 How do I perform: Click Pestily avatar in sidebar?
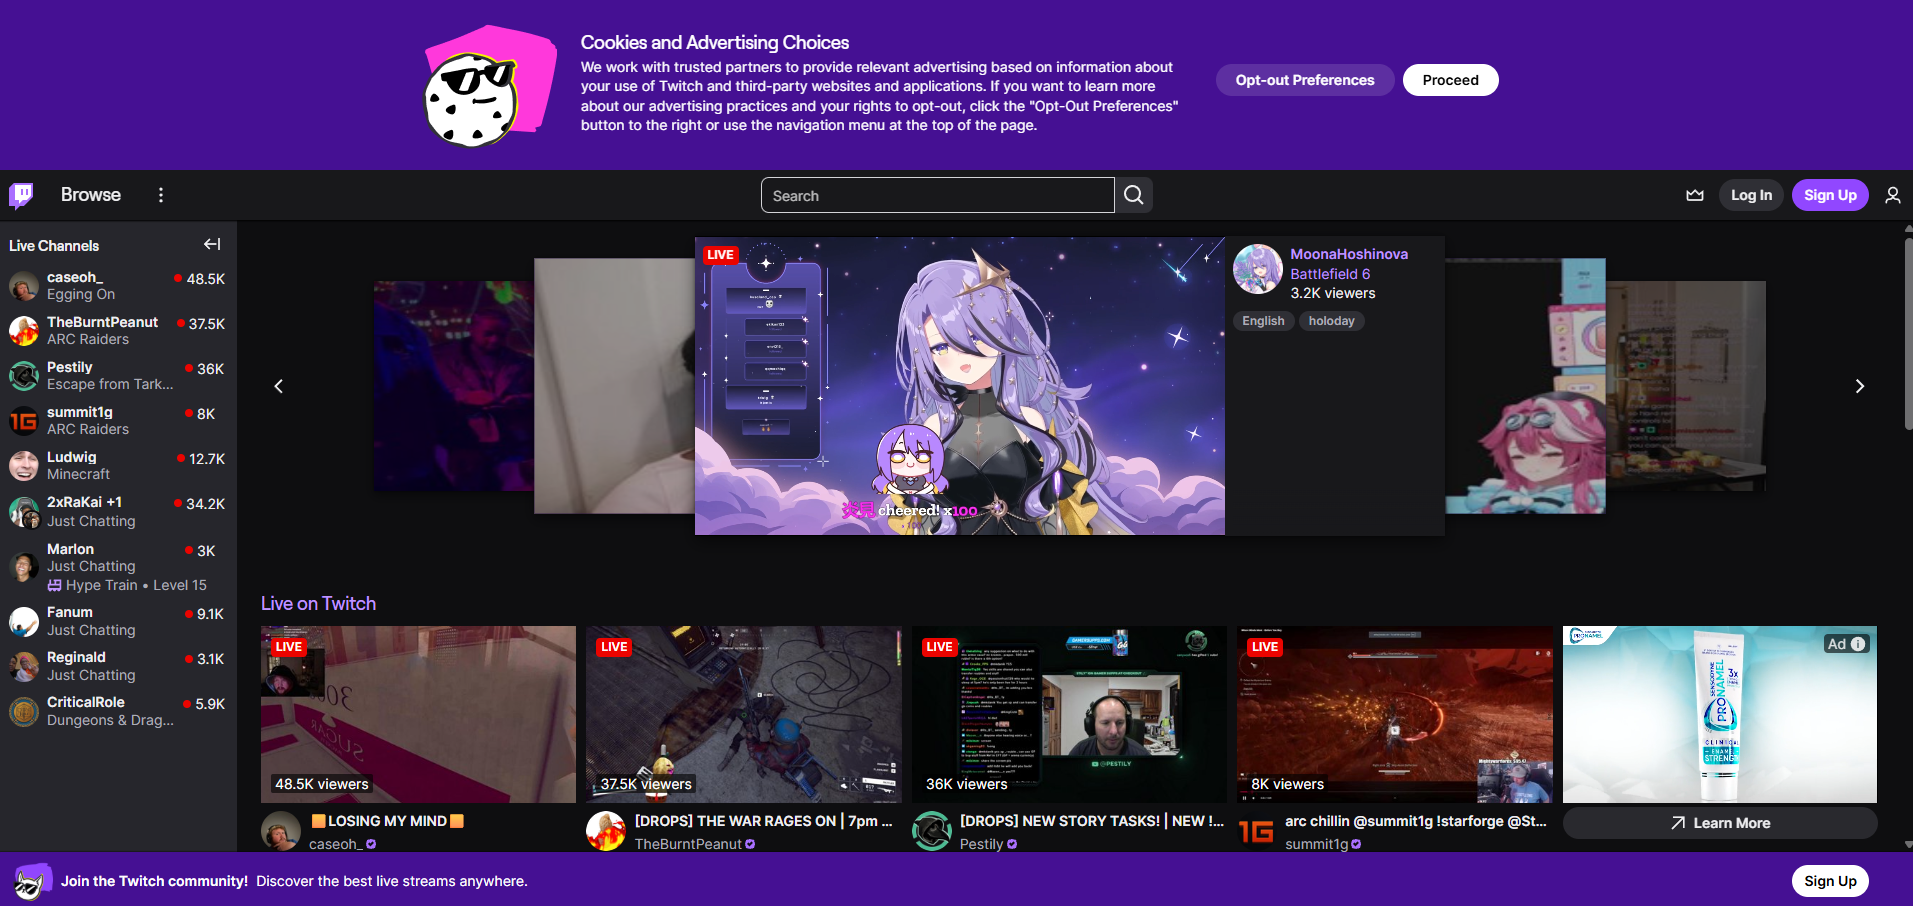click(x=24, y=376)
